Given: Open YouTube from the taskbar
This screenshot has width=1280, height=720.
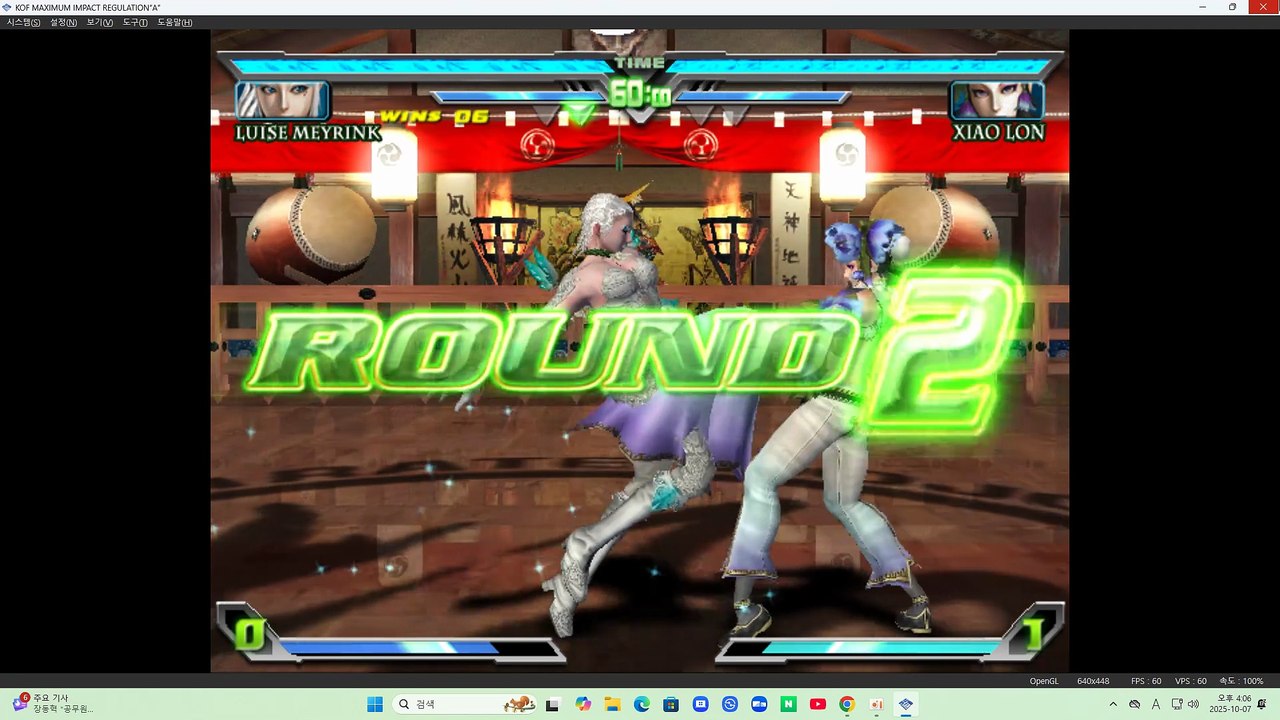Looking at the screenshot, I should tap(818, 704).
